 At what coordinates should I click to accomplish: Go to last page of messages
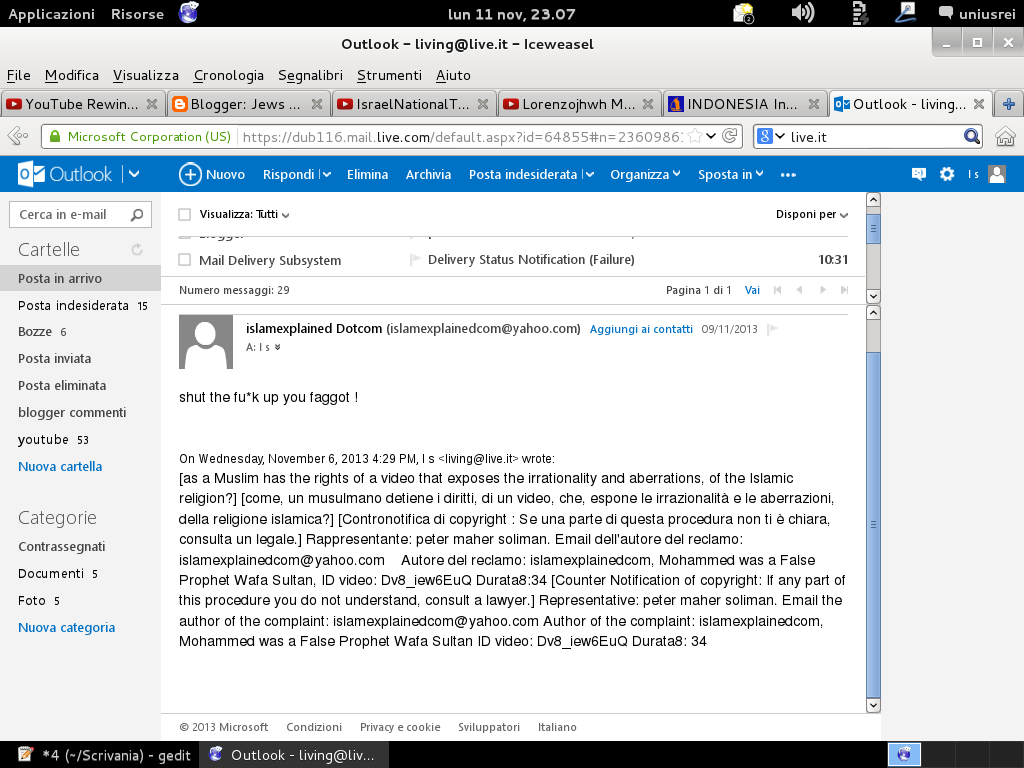click(x=844, y=290)
